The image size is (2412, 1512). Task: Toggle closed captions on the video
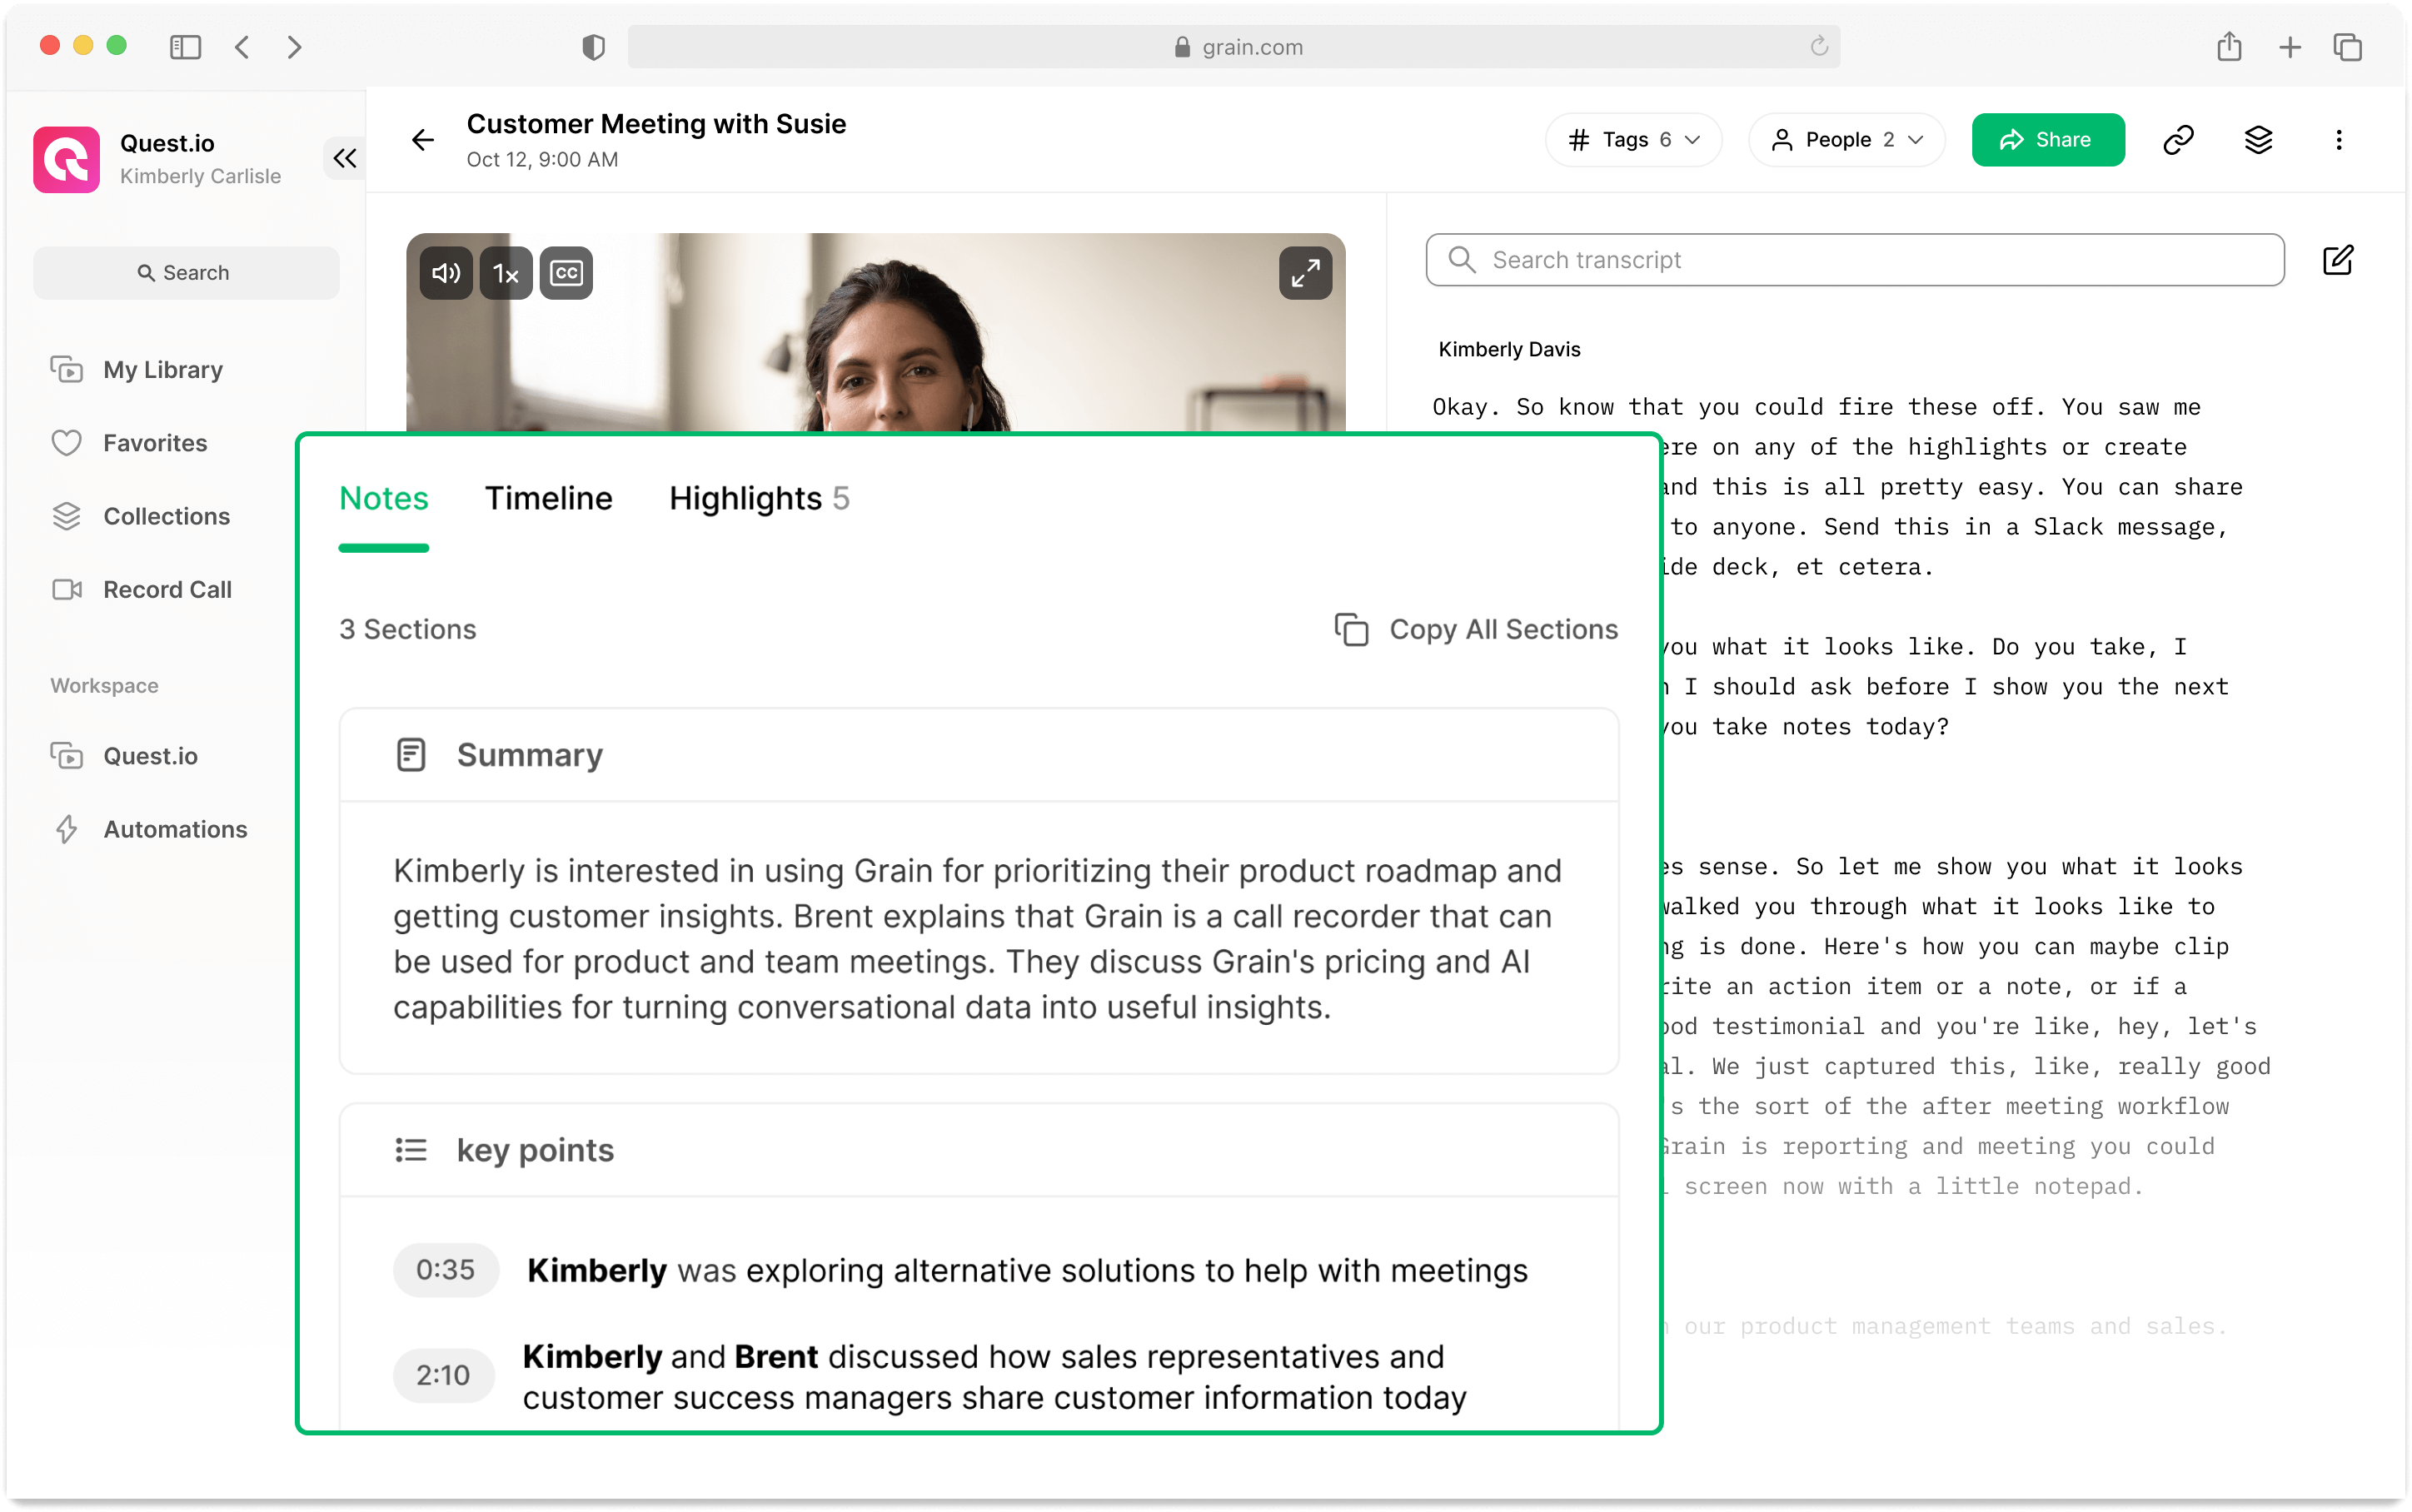566,273
